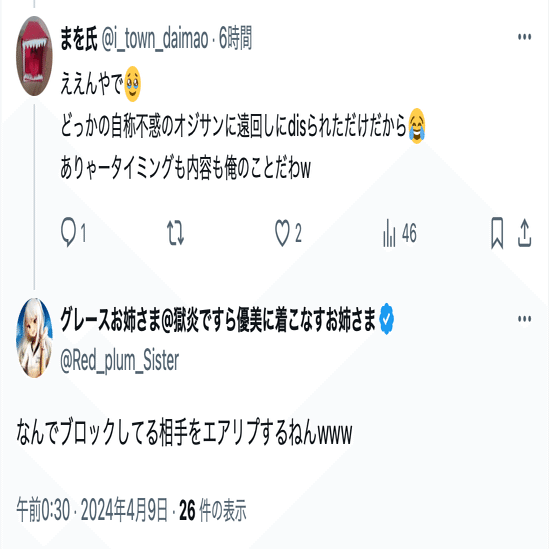Open the more options menu on グレースお姉さま's tweet
Image resolution: width=549 pixels, height=549 pixels.
point(524,319)
